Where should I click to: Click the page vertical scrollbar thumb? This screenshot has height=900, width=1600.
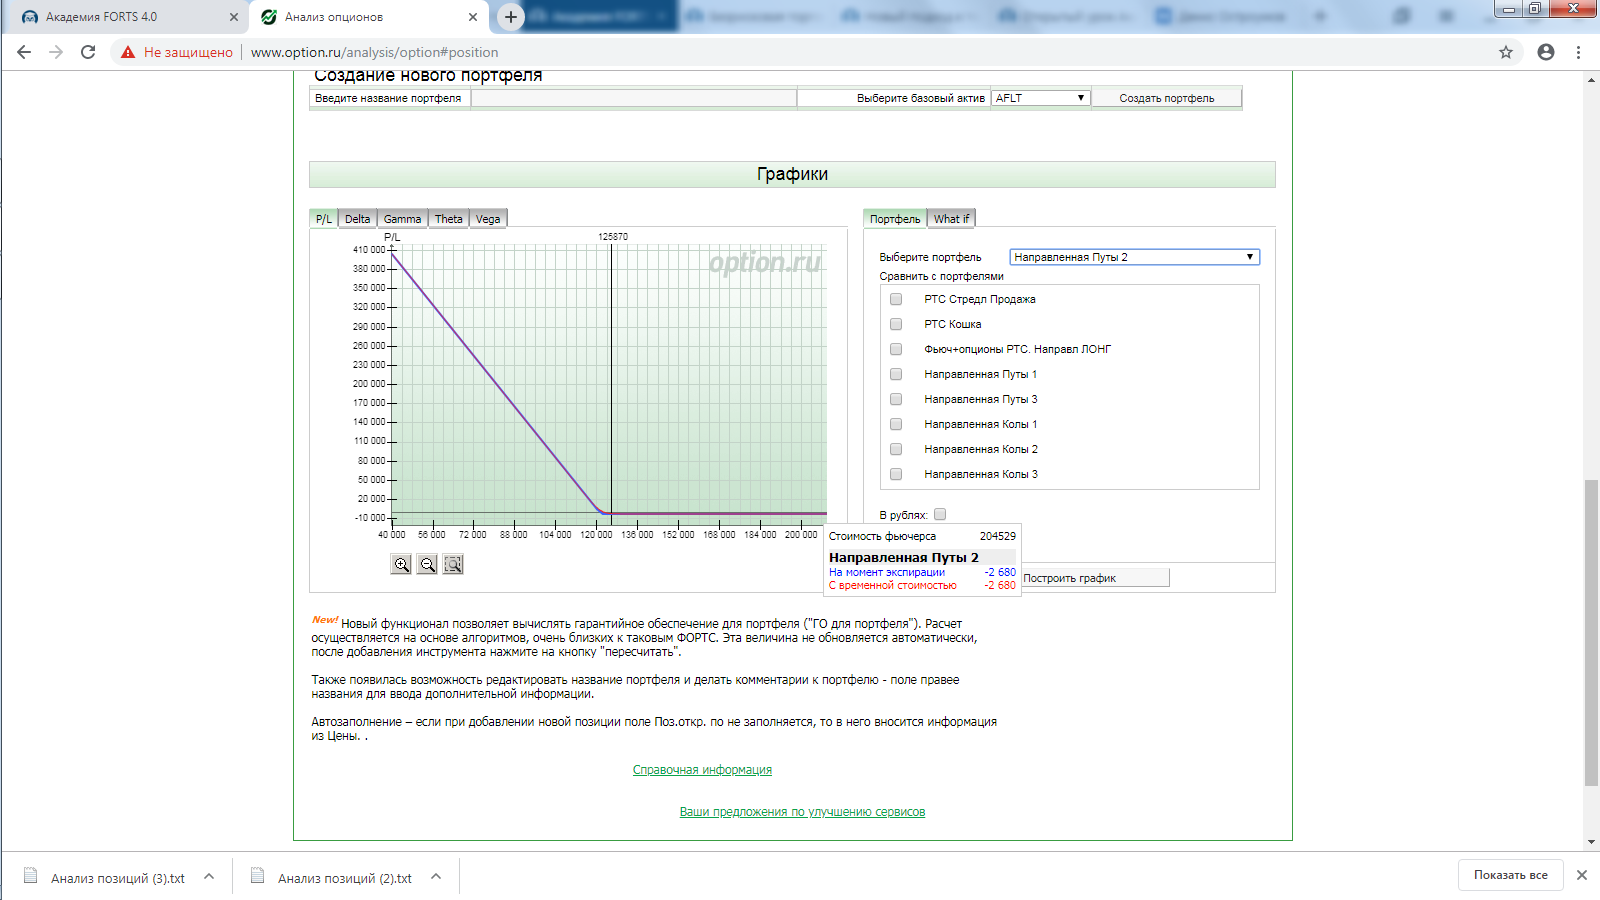click(x=1591, y=633)
